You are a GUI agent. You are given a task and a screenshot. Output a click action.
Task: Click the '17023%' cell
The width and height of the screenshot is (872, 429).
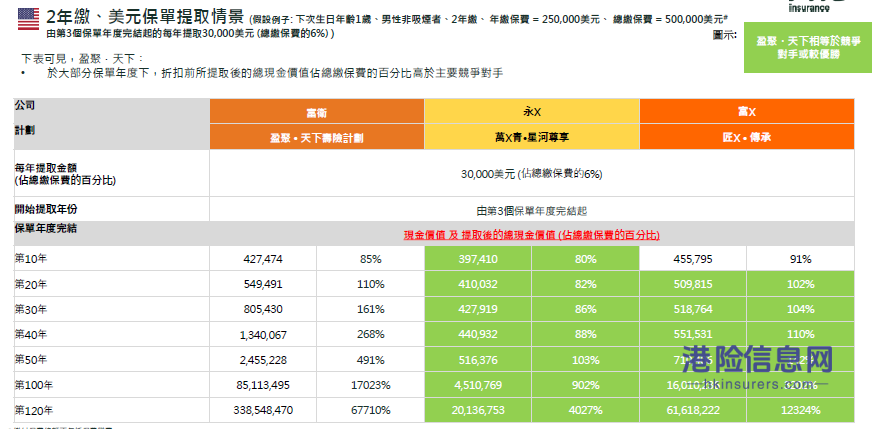[x=370, y=384]
